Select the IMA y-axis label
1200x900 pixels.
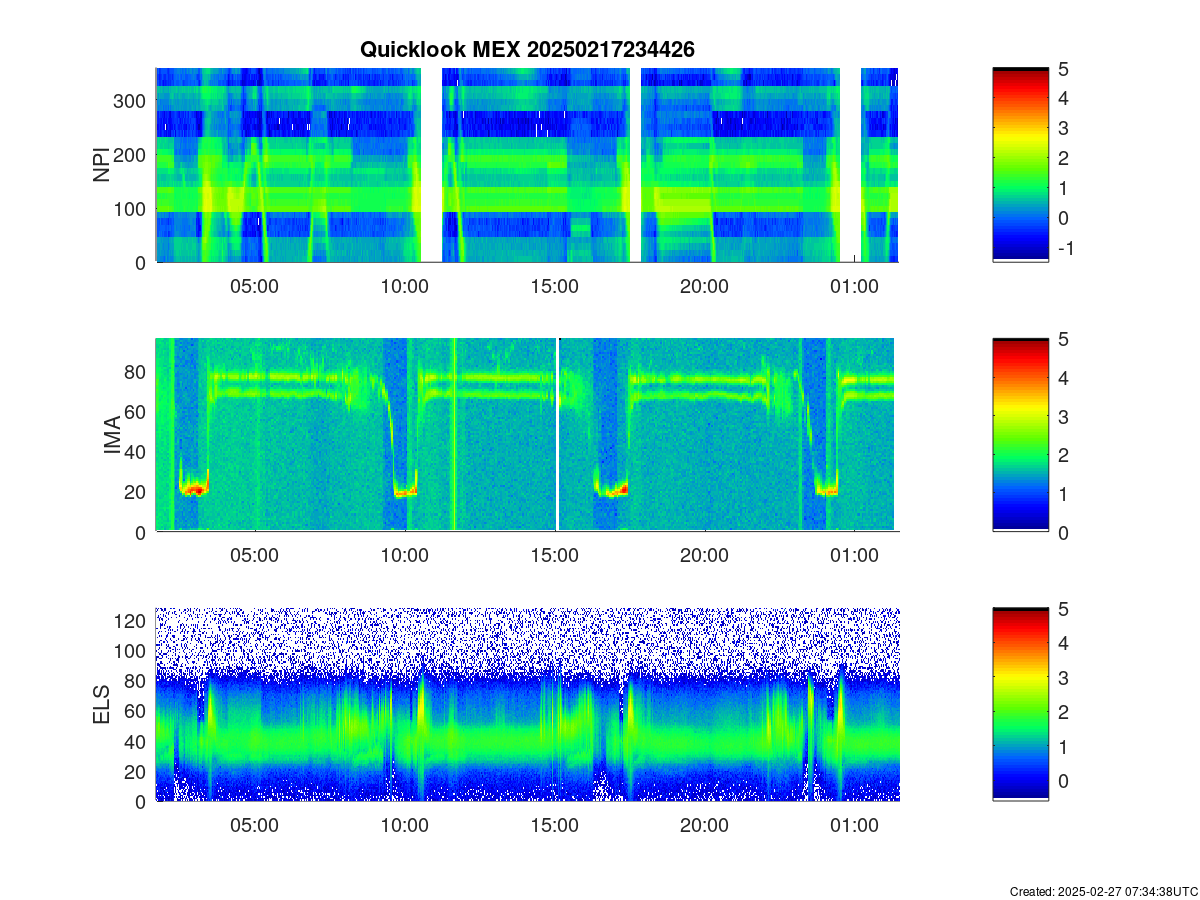coord(111,436)
